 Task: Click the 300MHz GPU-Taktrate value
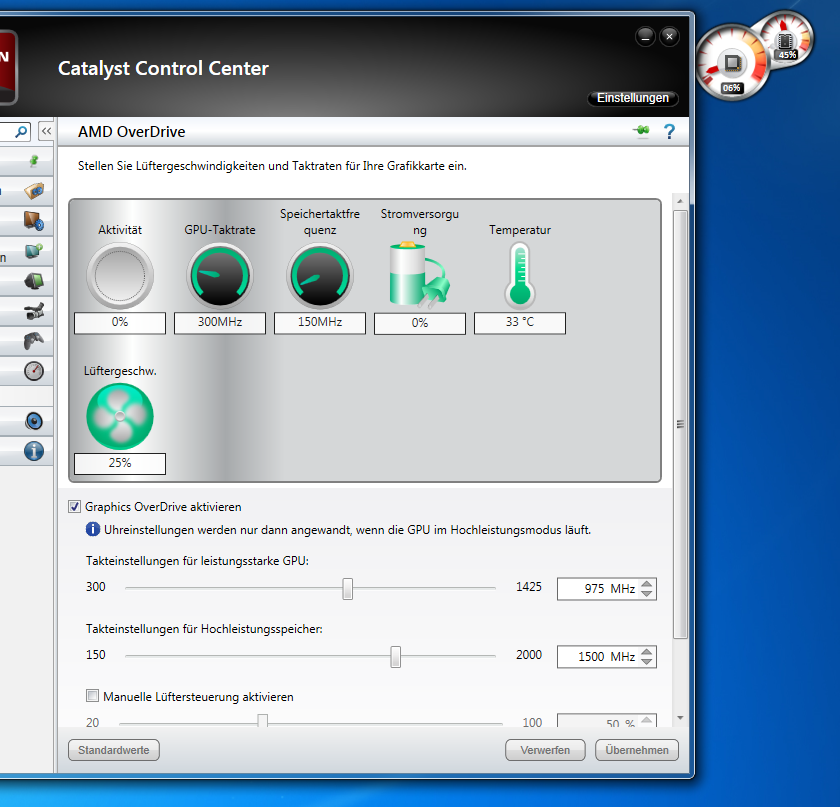tap(220, 323)
